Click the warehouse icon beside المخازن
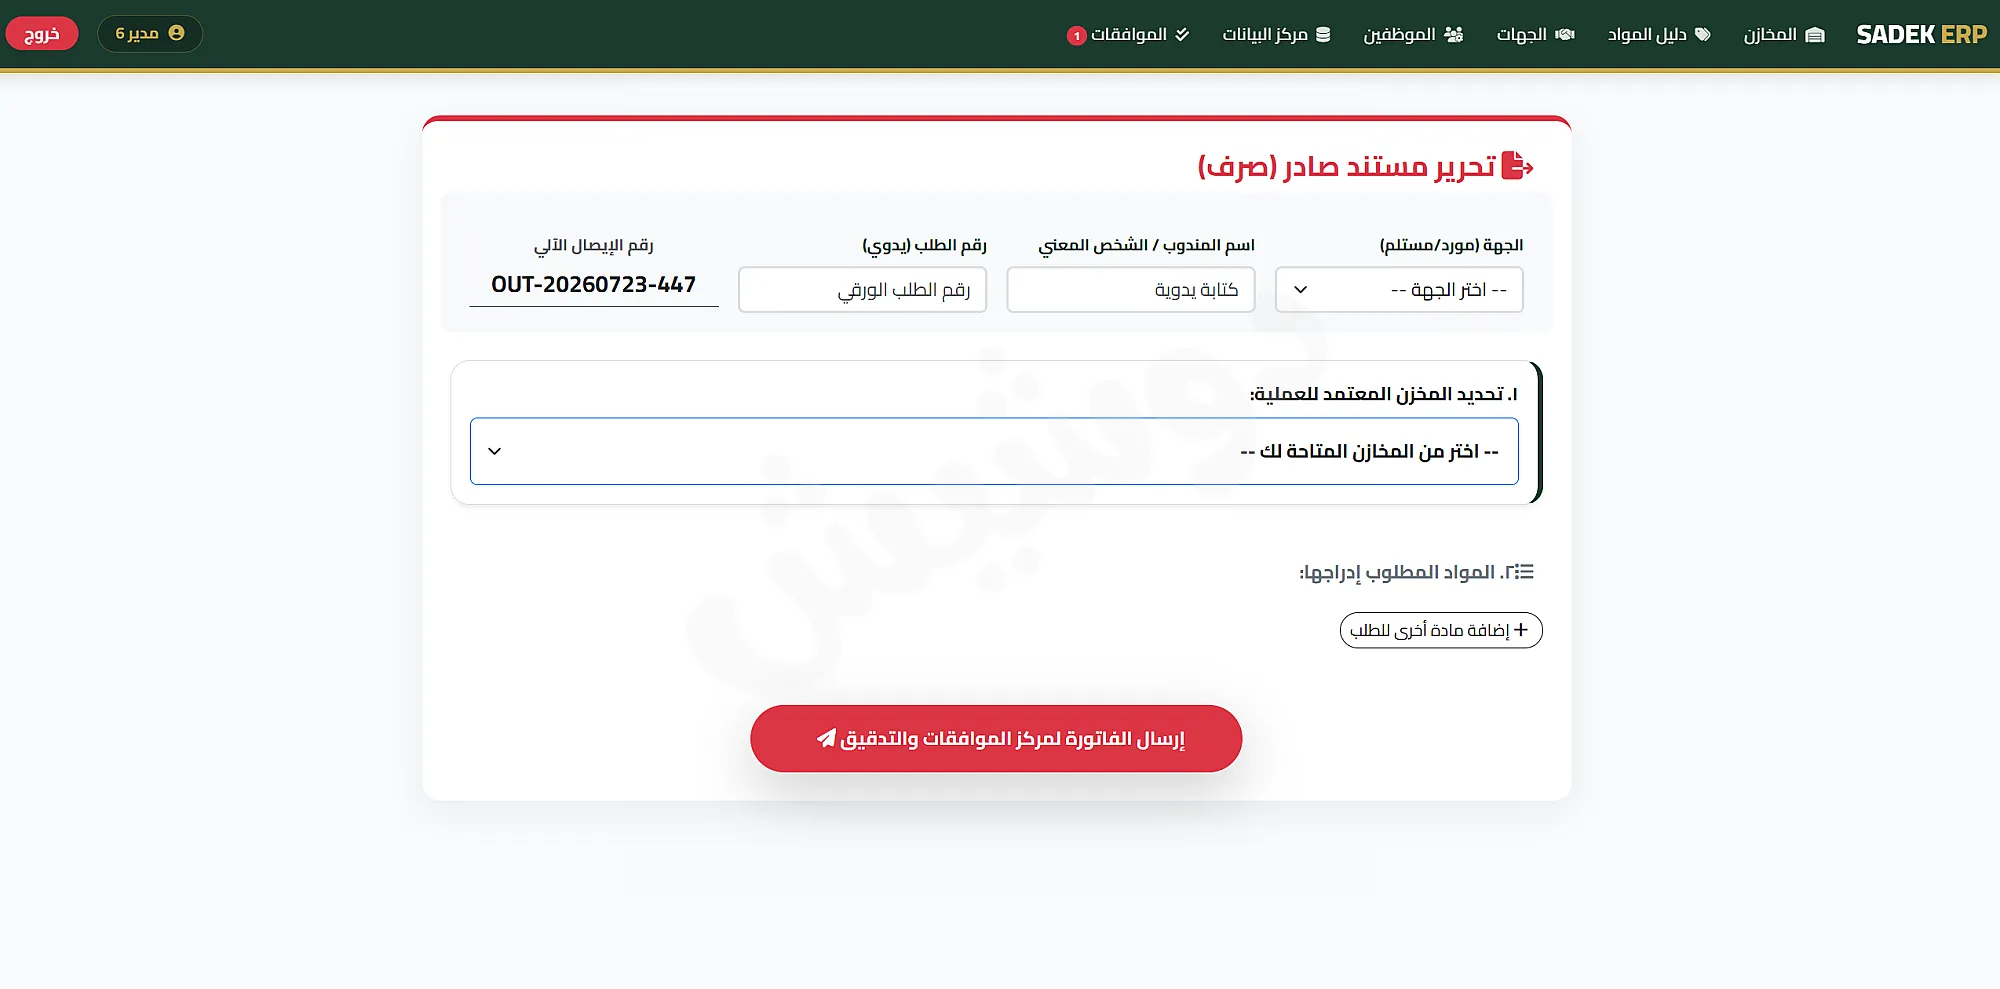 tap(1815, 35)
